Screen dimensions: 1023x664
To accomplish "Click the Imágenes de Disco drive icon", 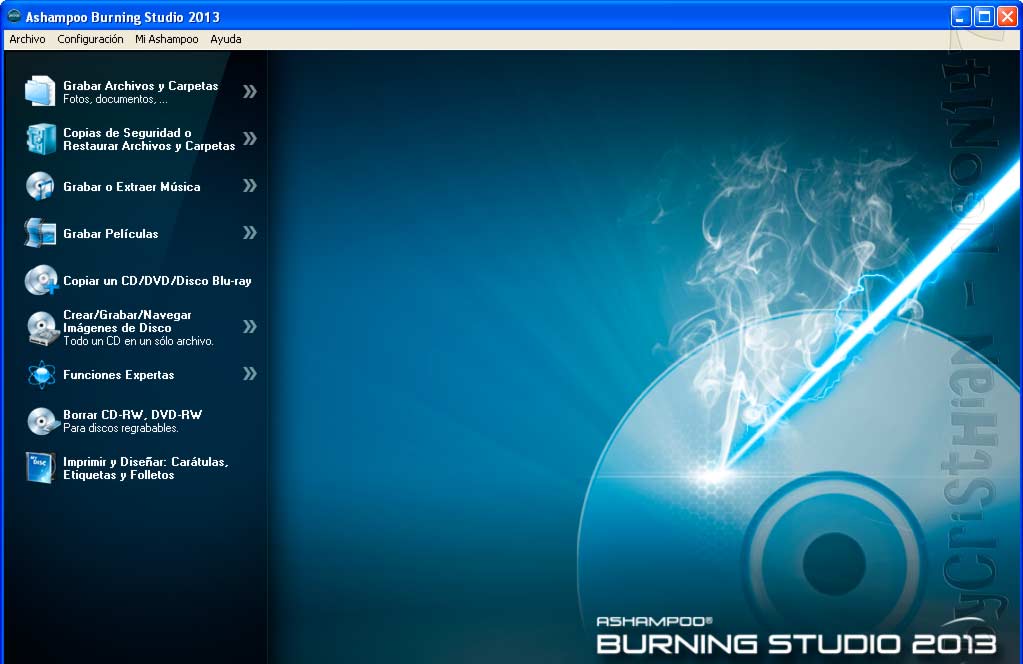I will pyautogui.click(x=42, y=327).
